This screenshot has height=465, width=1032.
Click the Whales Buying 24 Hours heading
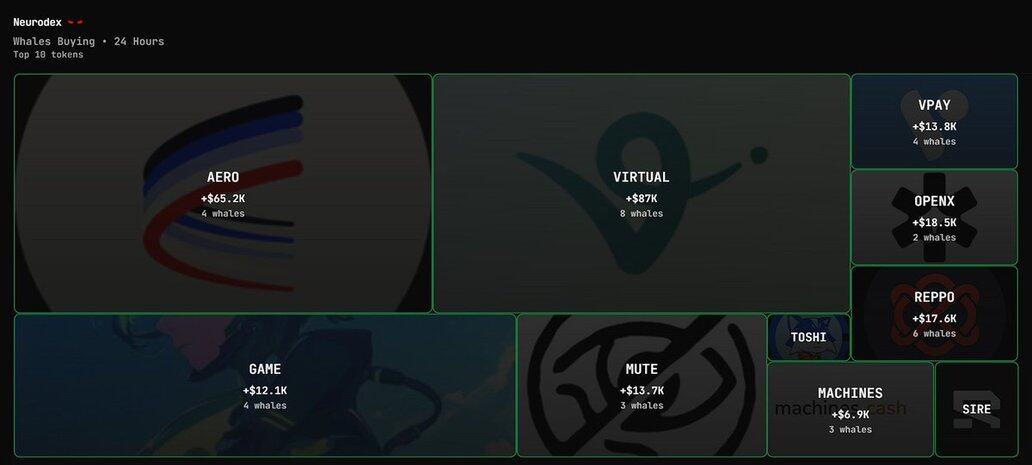tap(89, 41)
